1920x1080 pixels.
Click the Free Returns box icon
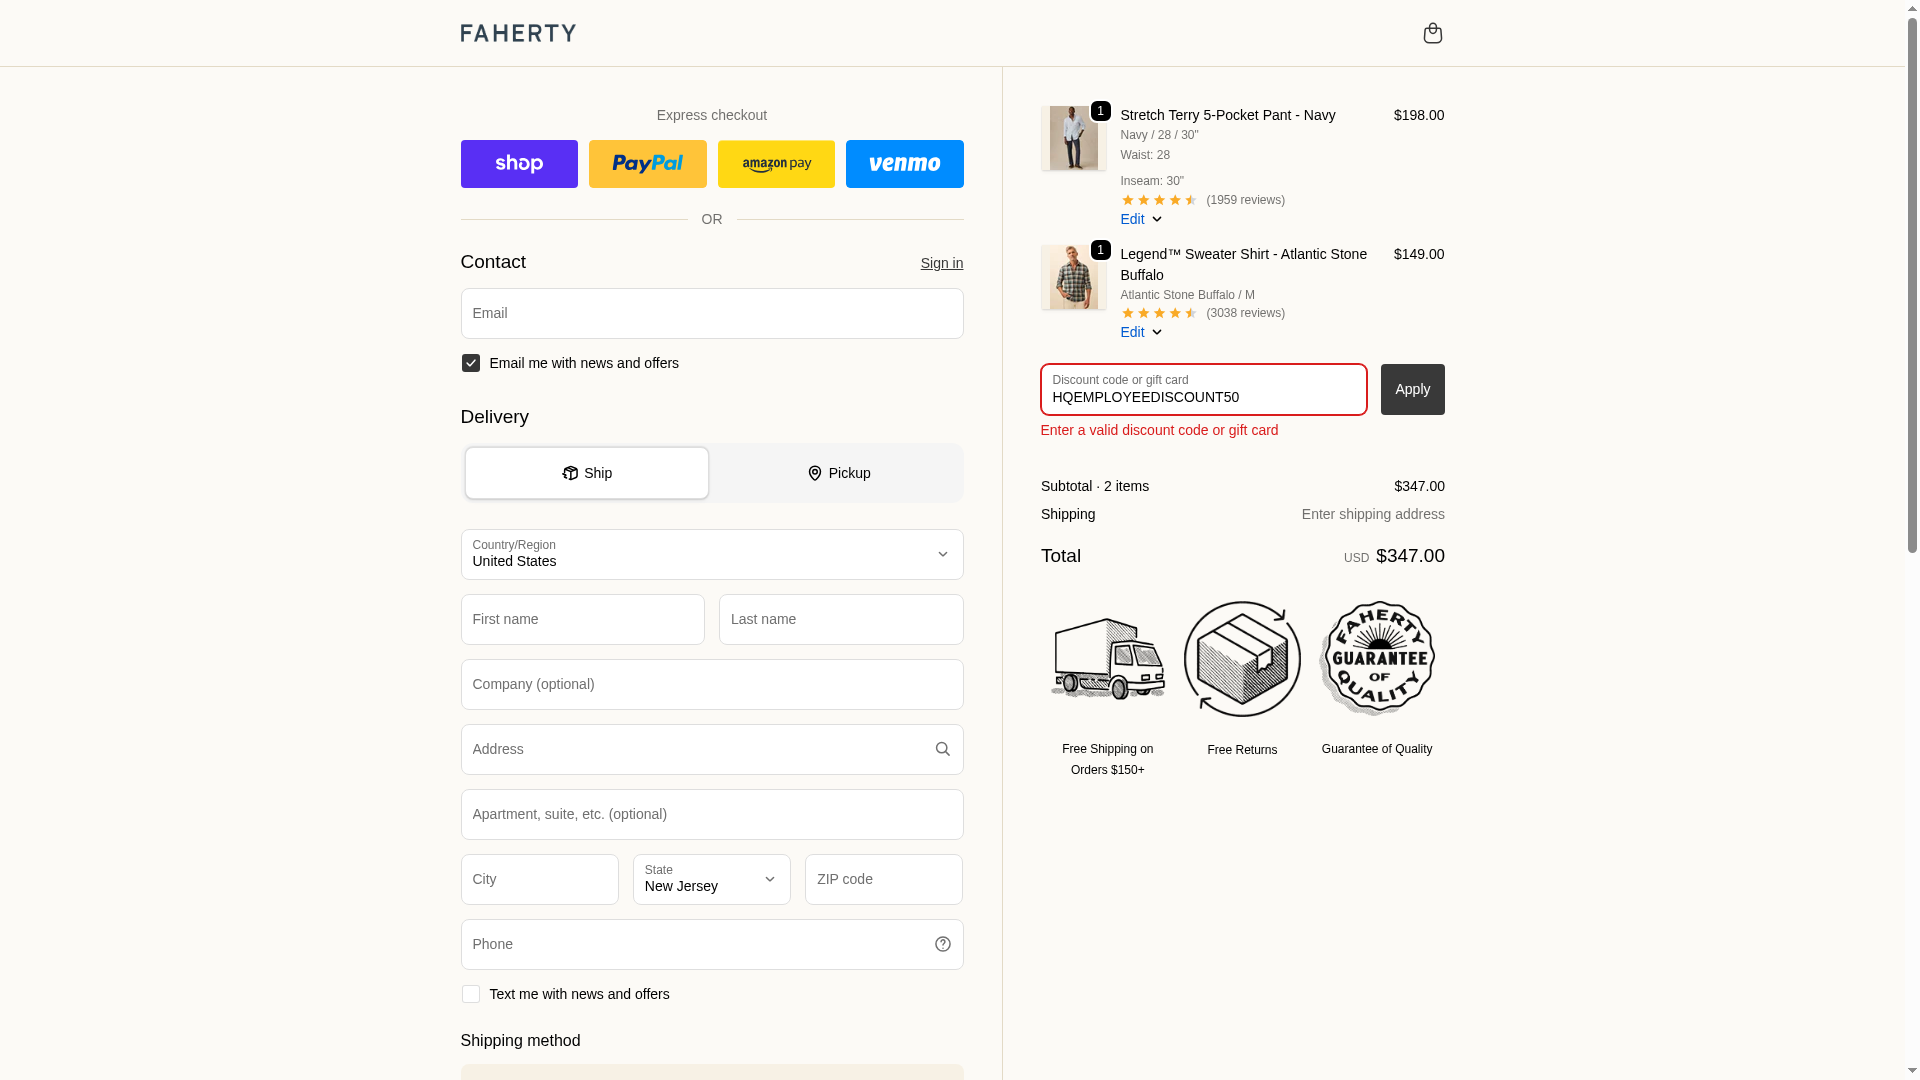(1242, 659)
